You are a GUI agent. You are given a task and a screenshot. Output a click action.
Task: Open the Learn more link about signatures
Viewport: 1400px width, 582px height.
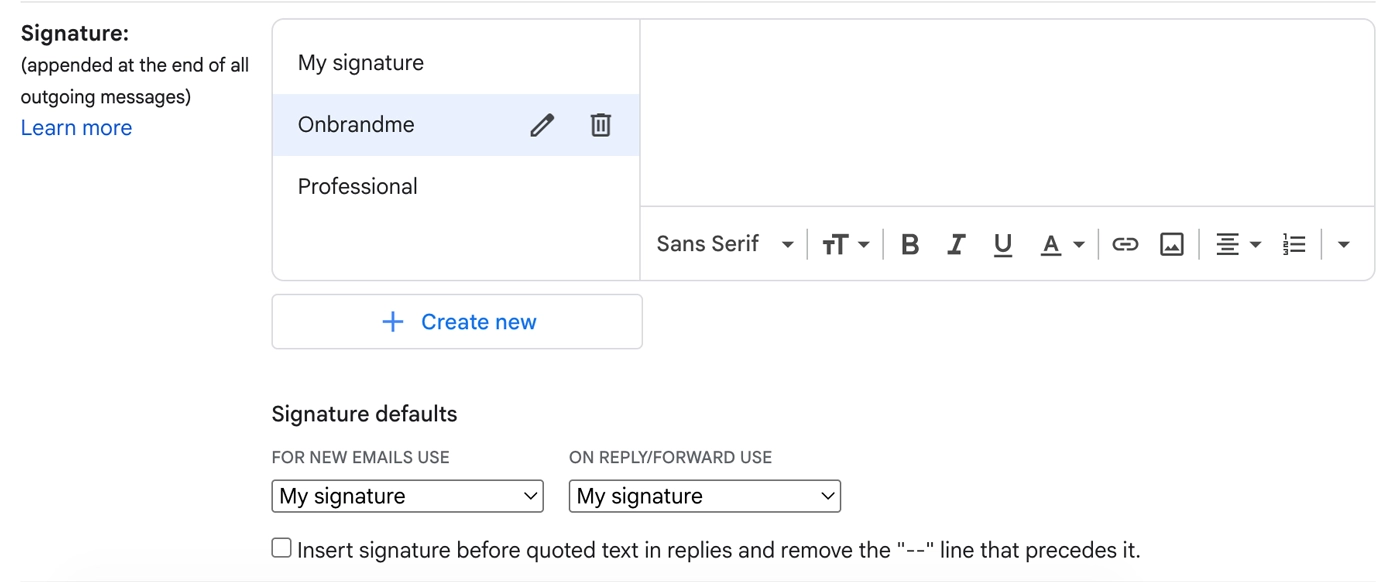pos(76,127)
